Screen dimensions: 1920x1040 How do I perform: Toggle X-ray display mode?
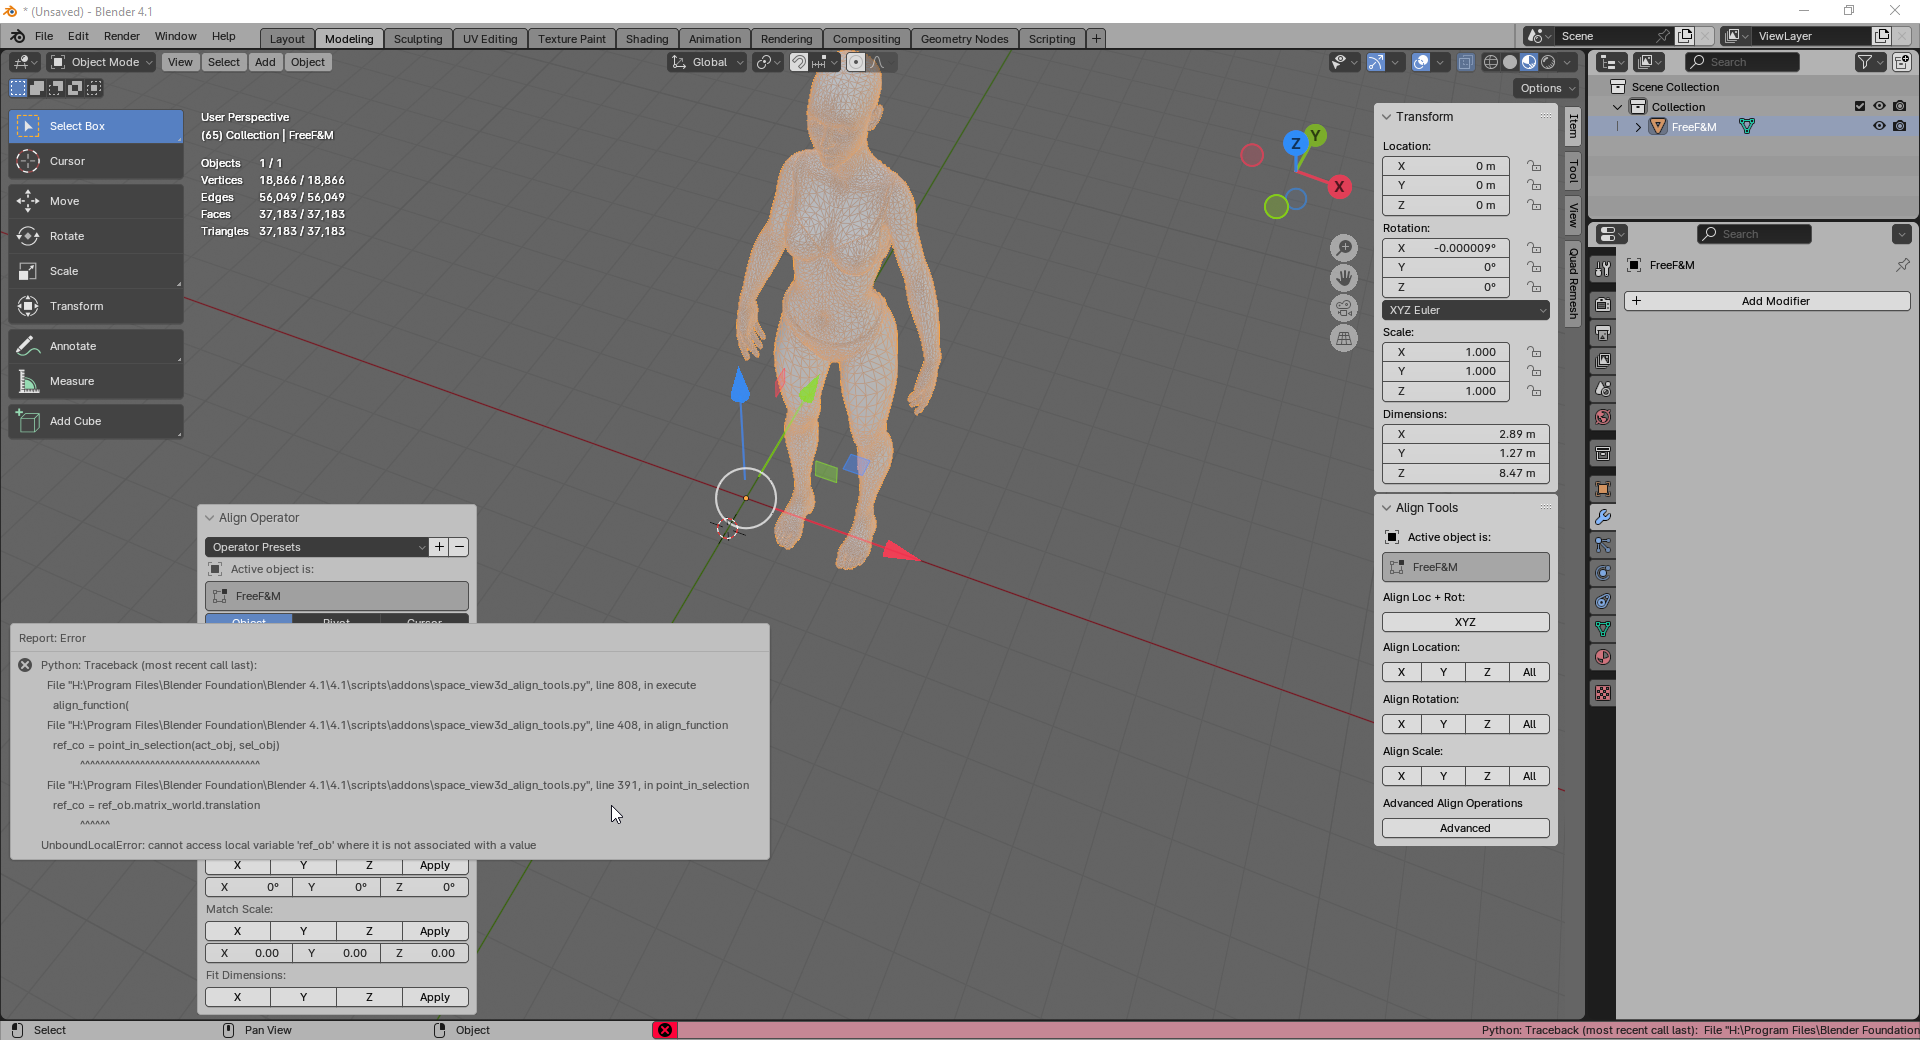1465,62
